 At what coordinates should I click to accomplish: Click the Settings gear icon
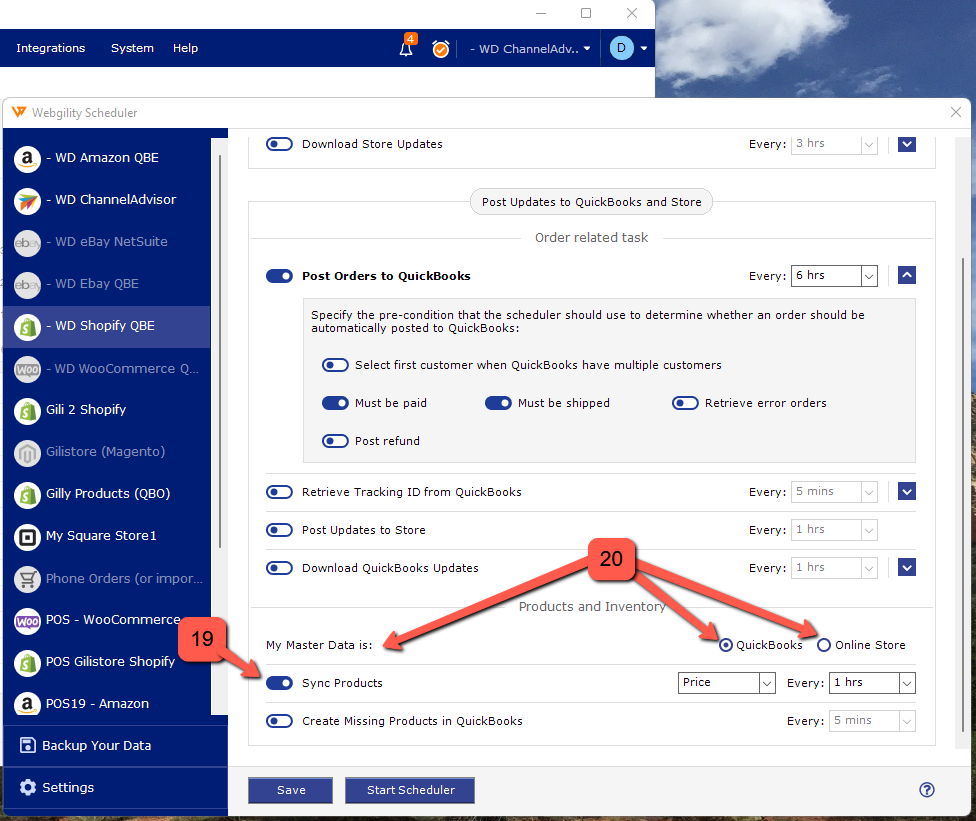tap(27, 787)
